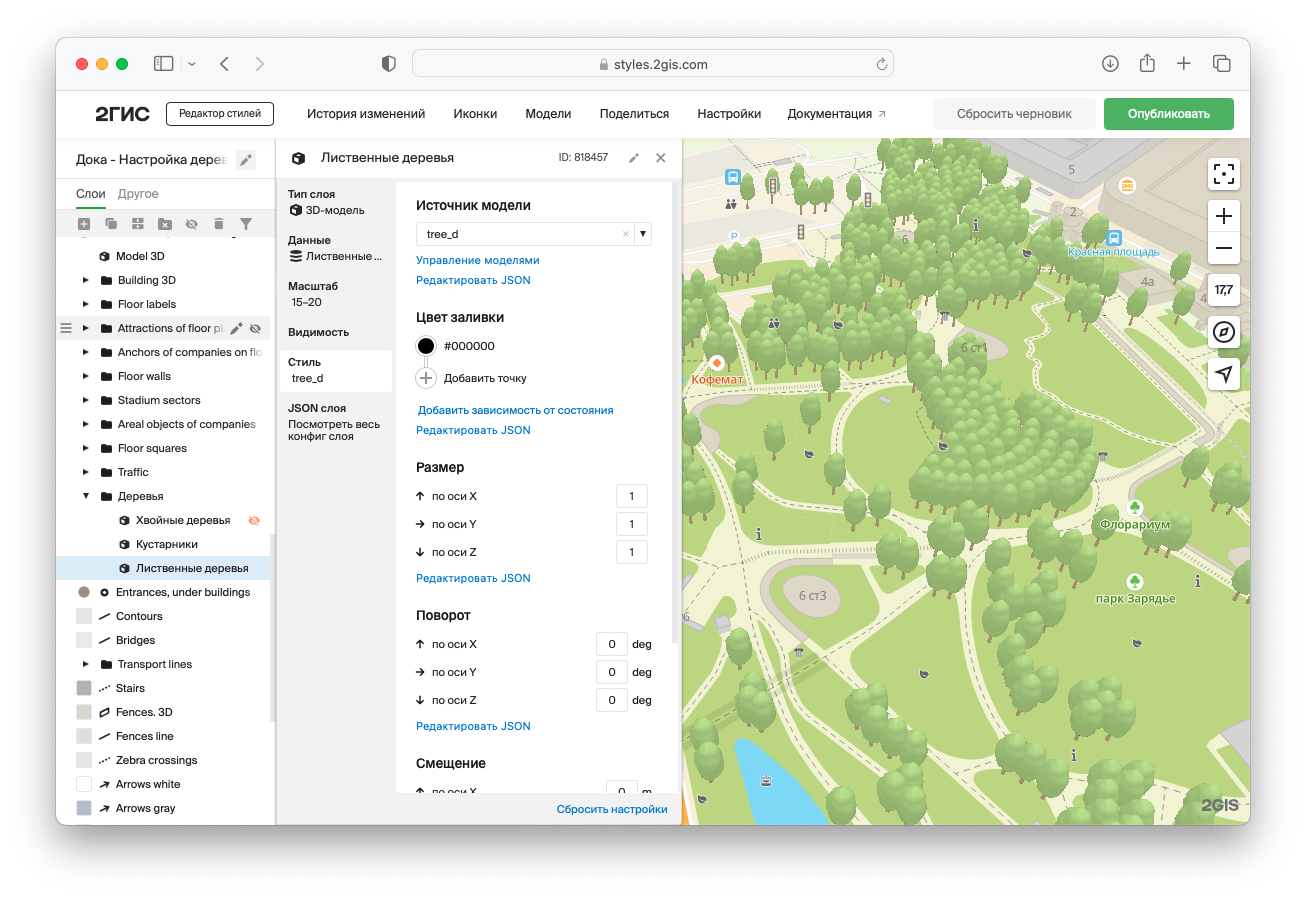The width and height of the screenshot is (1306, 899).
Task: Click the duplicate layer icon in layers toolbar
Action: coord(111,224)
